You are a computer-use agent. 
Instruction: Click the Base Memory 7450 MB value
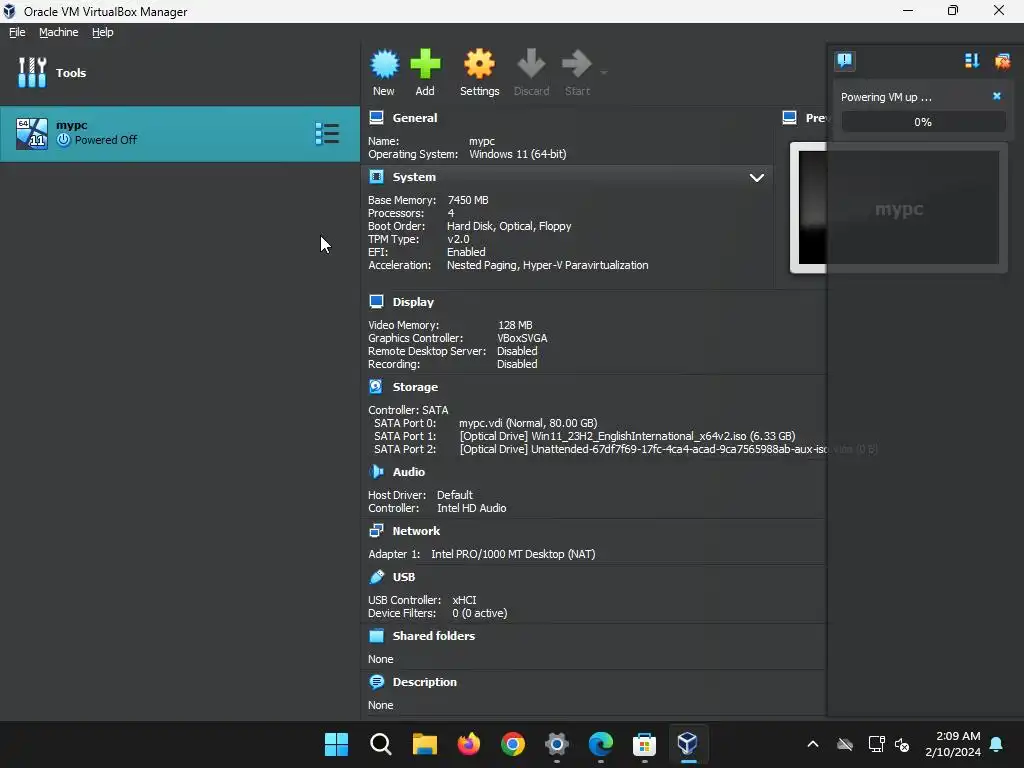coord(468,200)
